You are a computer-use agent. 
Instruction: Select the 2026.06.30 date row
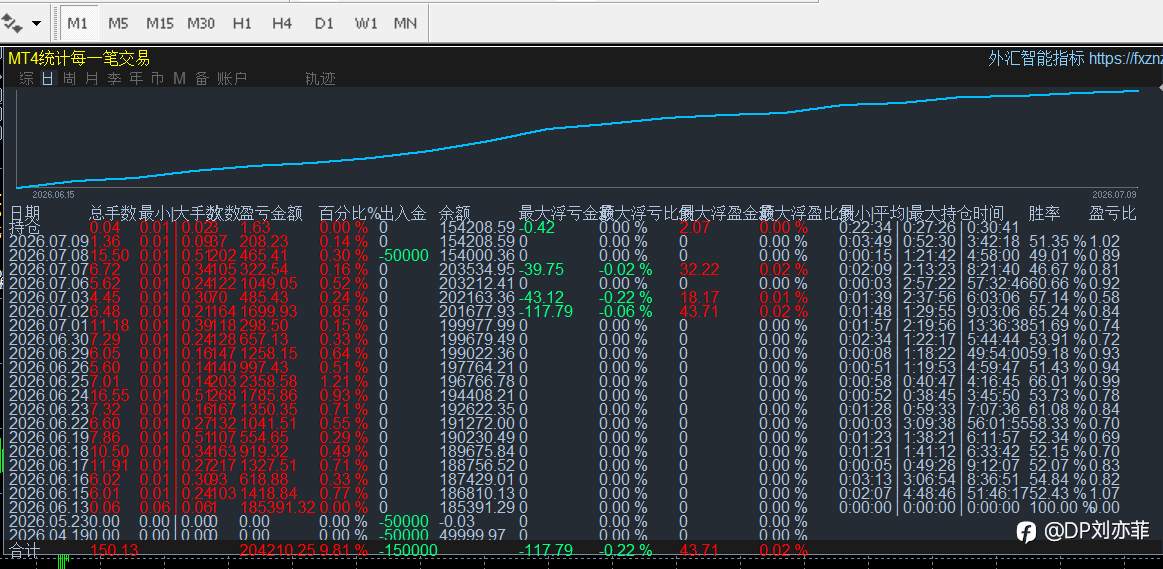pos(49,339)
